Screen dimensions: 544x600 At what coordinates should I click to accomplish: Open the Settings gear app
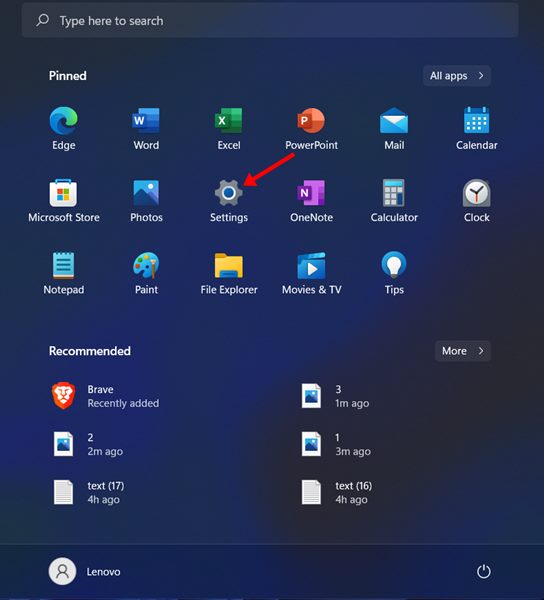click(x=228, y=201)
